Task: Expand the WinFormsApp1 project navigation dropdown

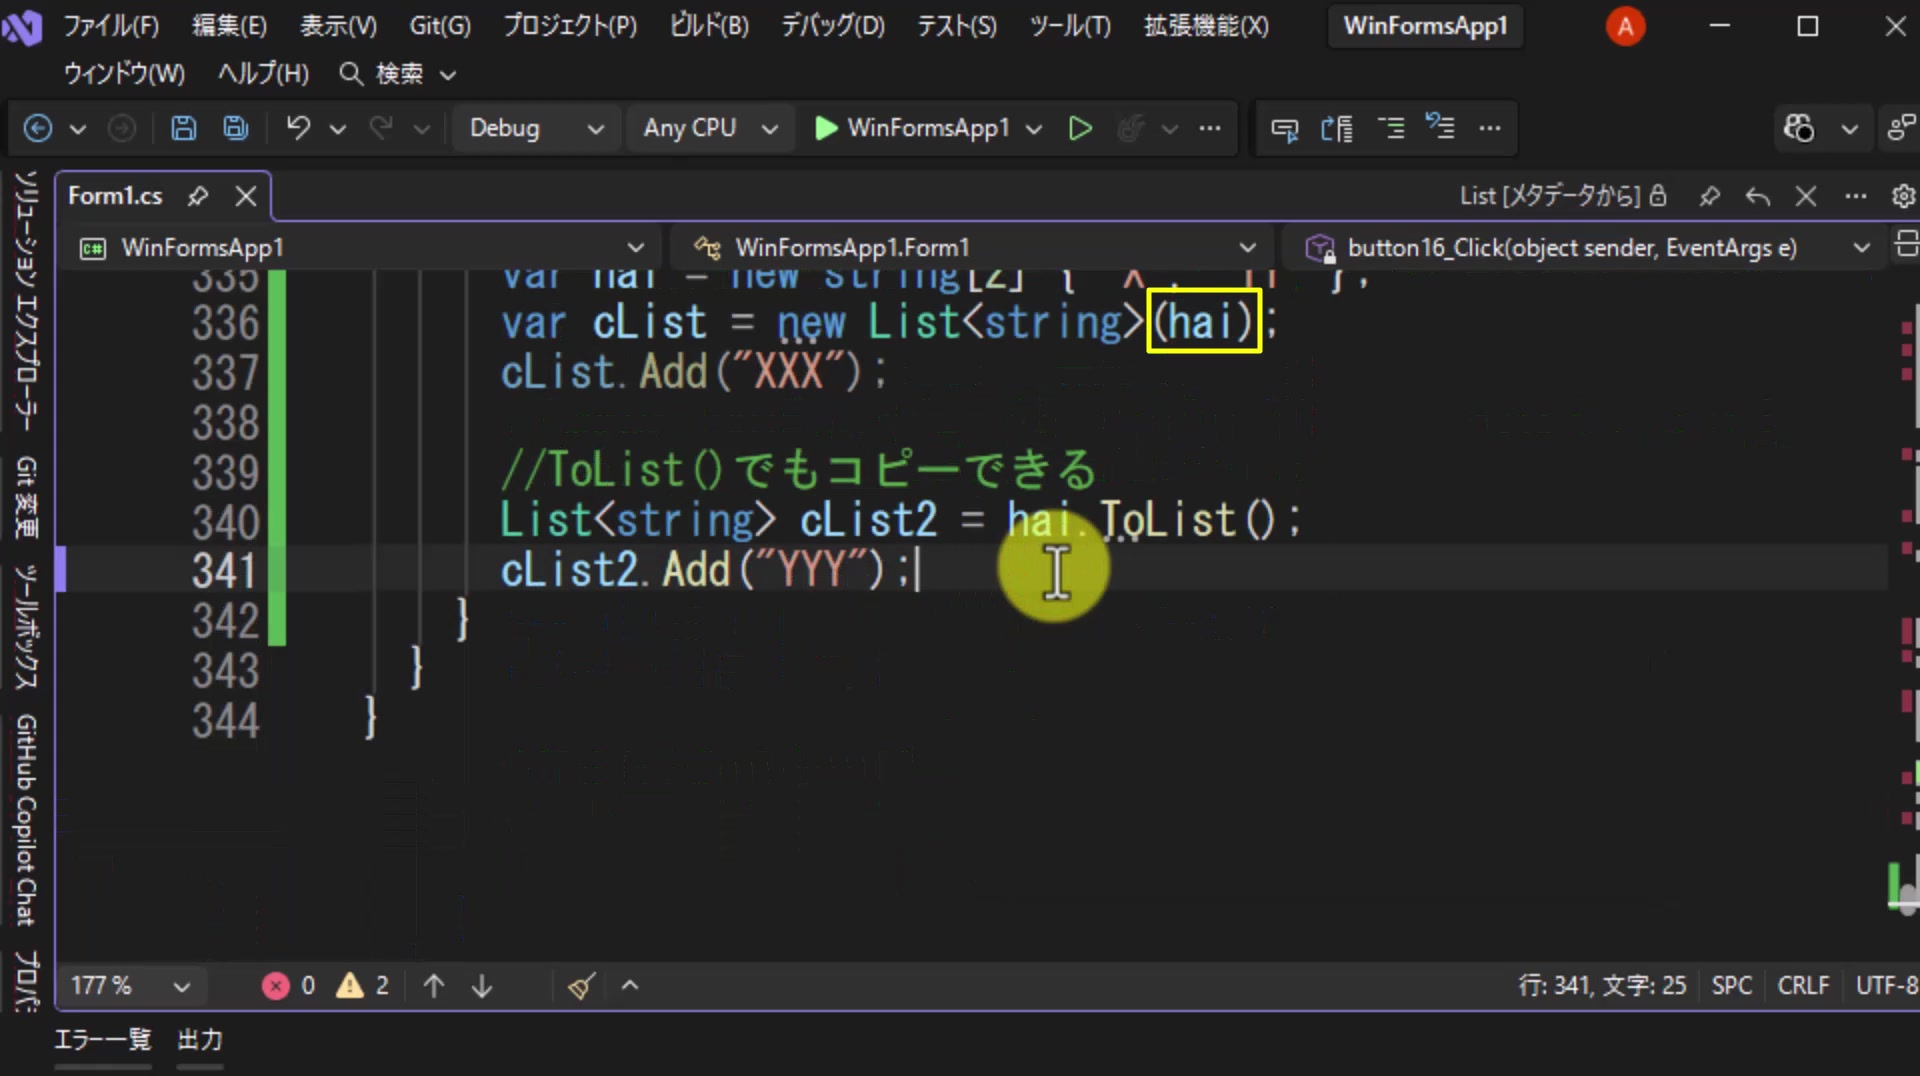Action: click(x=362, y=247)
